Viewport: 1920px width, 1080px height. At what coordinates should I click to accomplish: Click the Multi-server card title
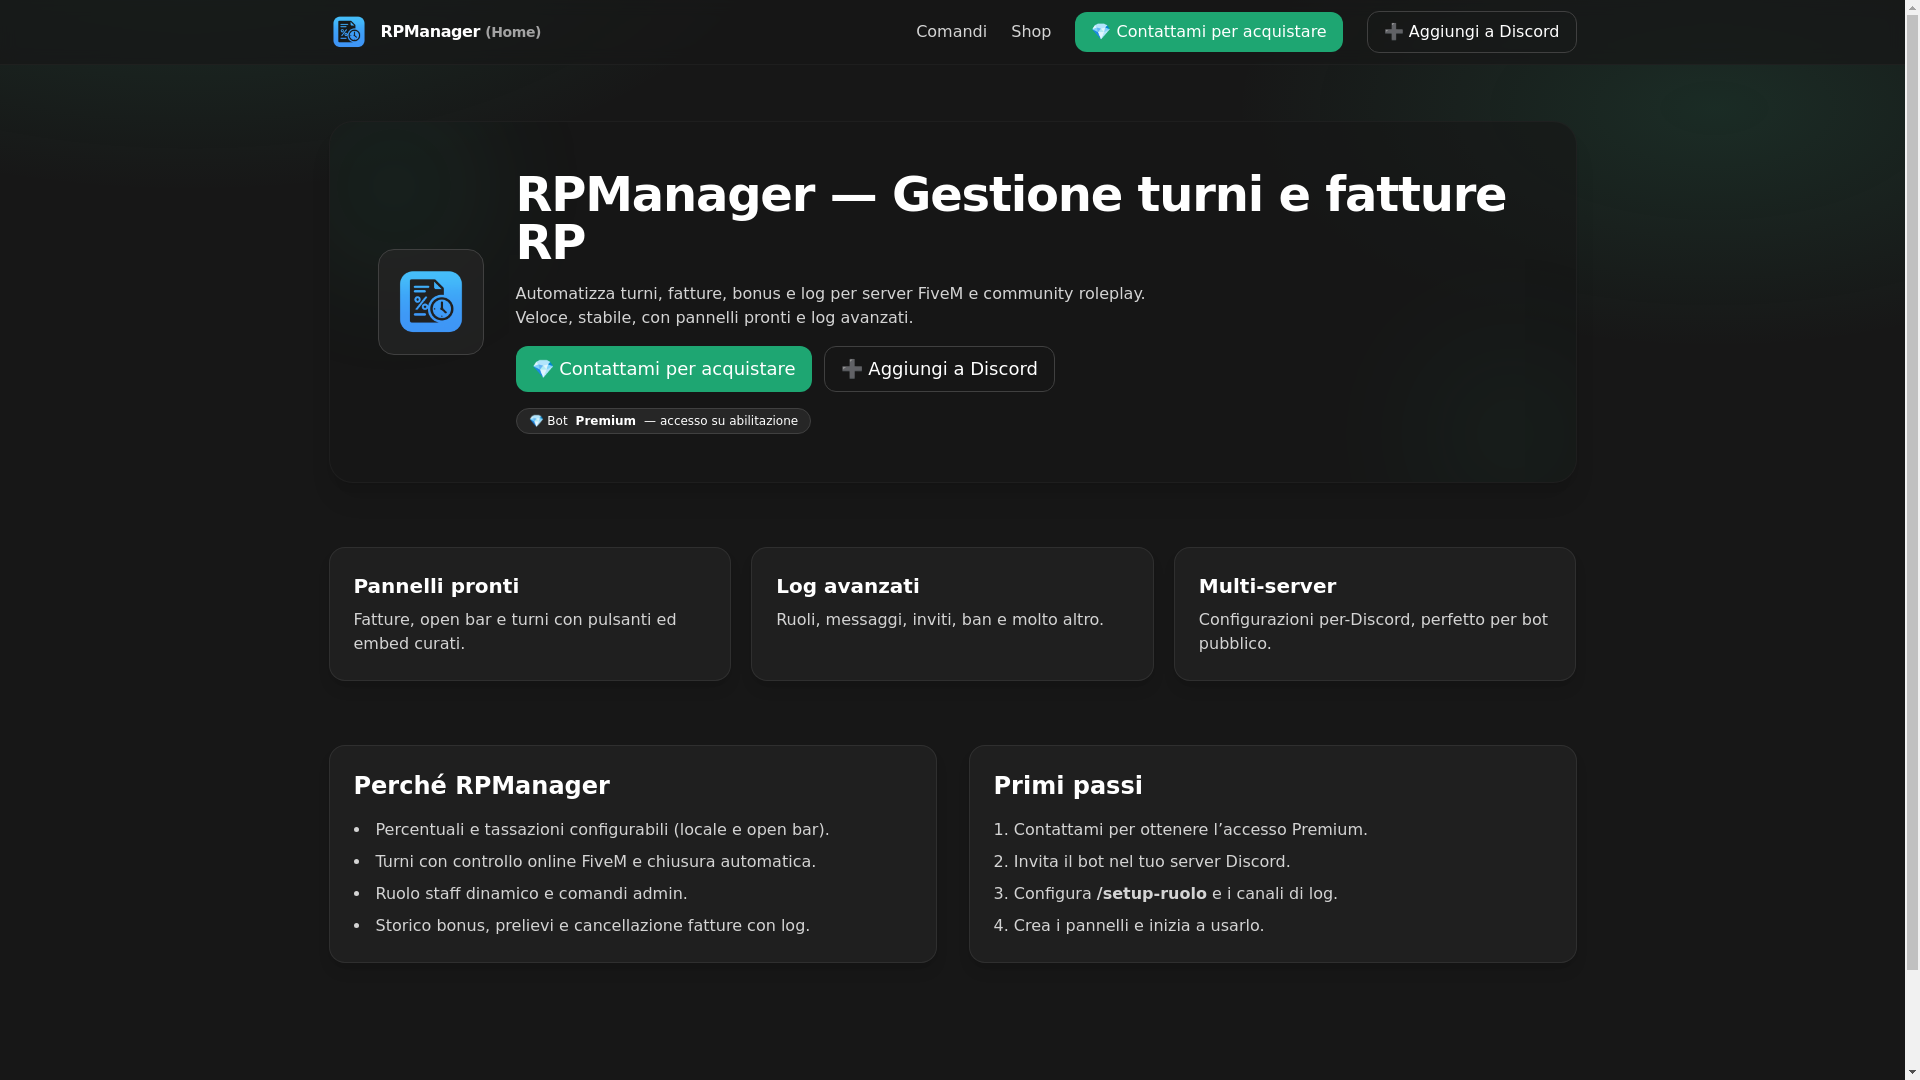click(x=1267, y=586)
